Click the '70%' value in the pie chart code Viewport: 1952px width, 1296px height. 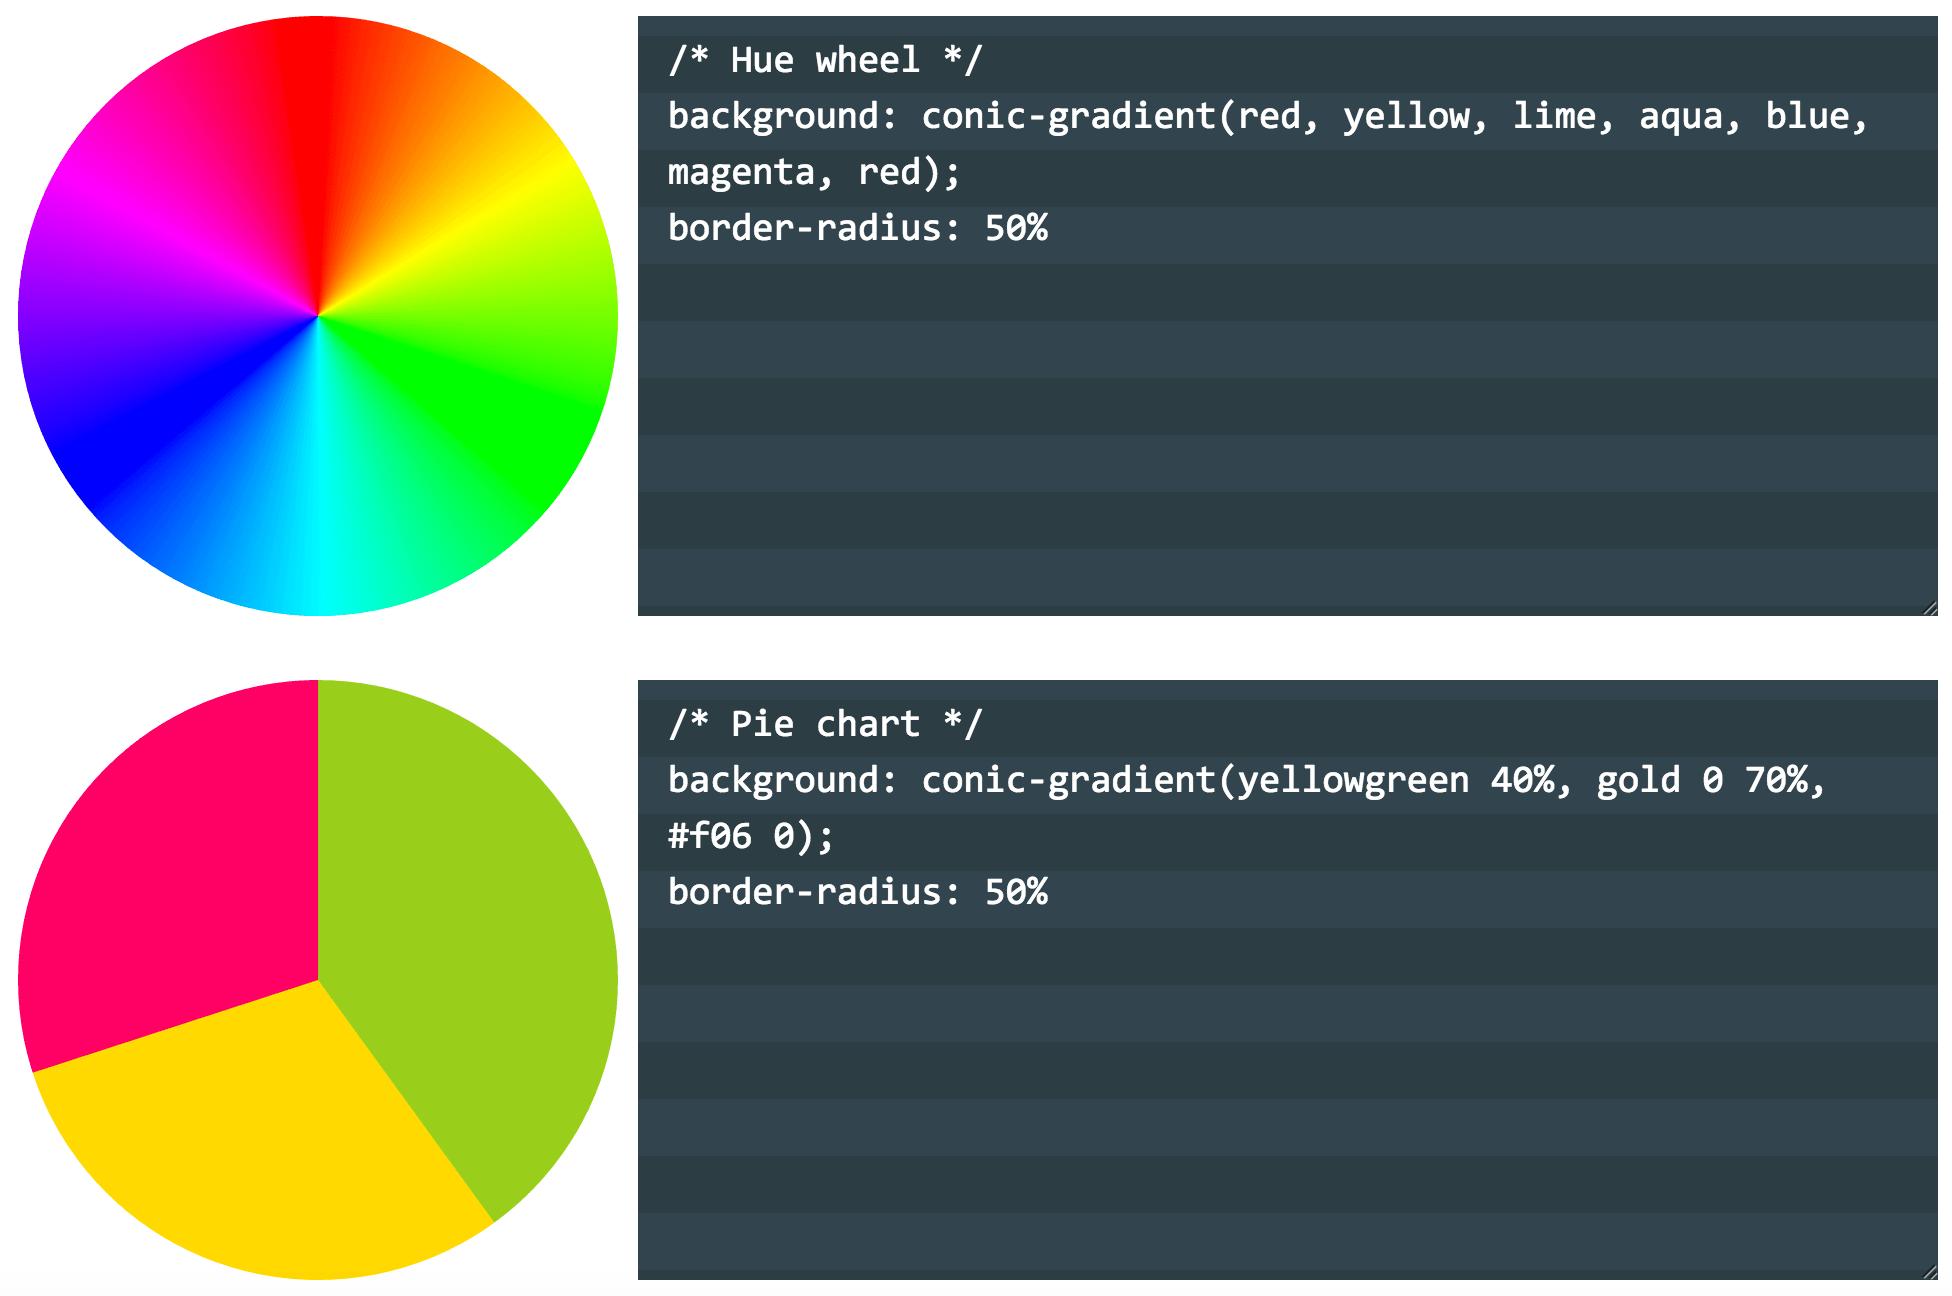click(x=1775, y=780)
